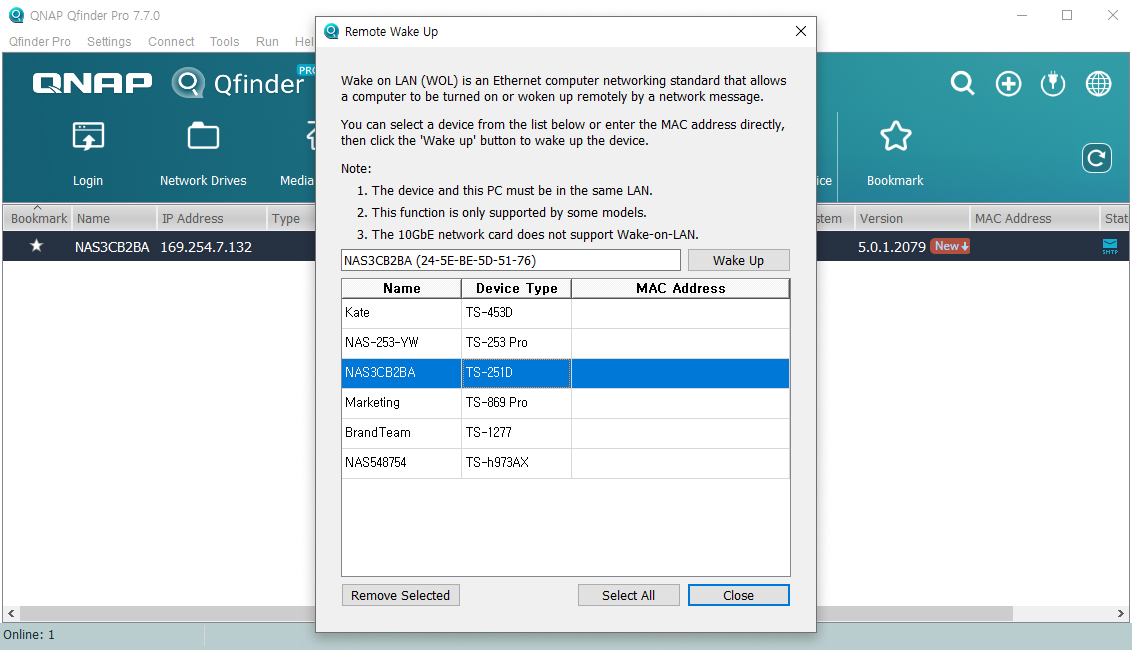Select the NAS-253-YW device row
This screenshot has height=650, width=1132.
tap(565, 343)
